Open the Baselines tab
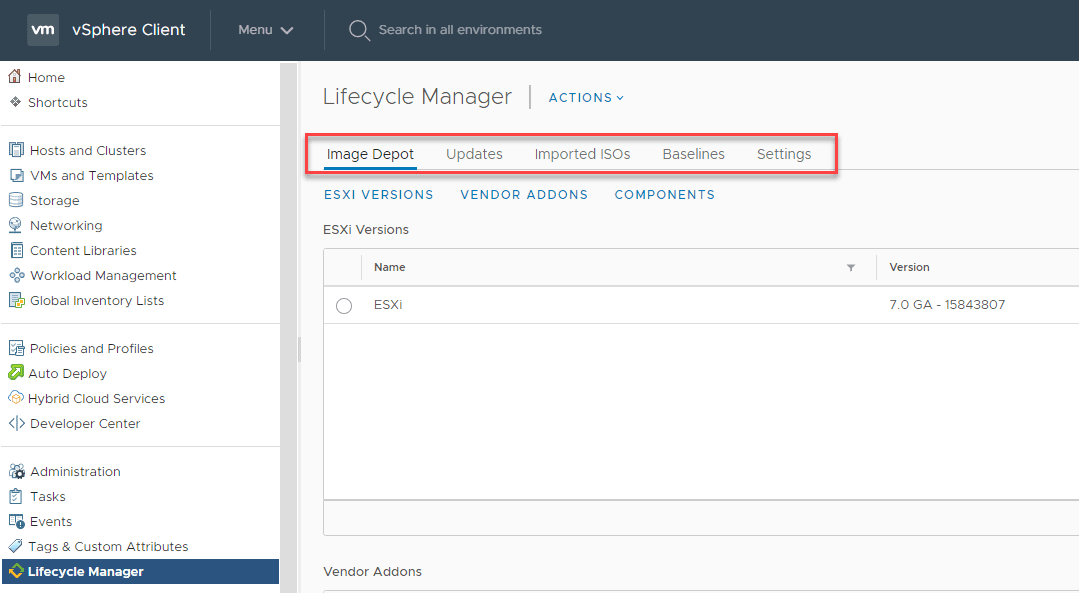 [693, 154]
